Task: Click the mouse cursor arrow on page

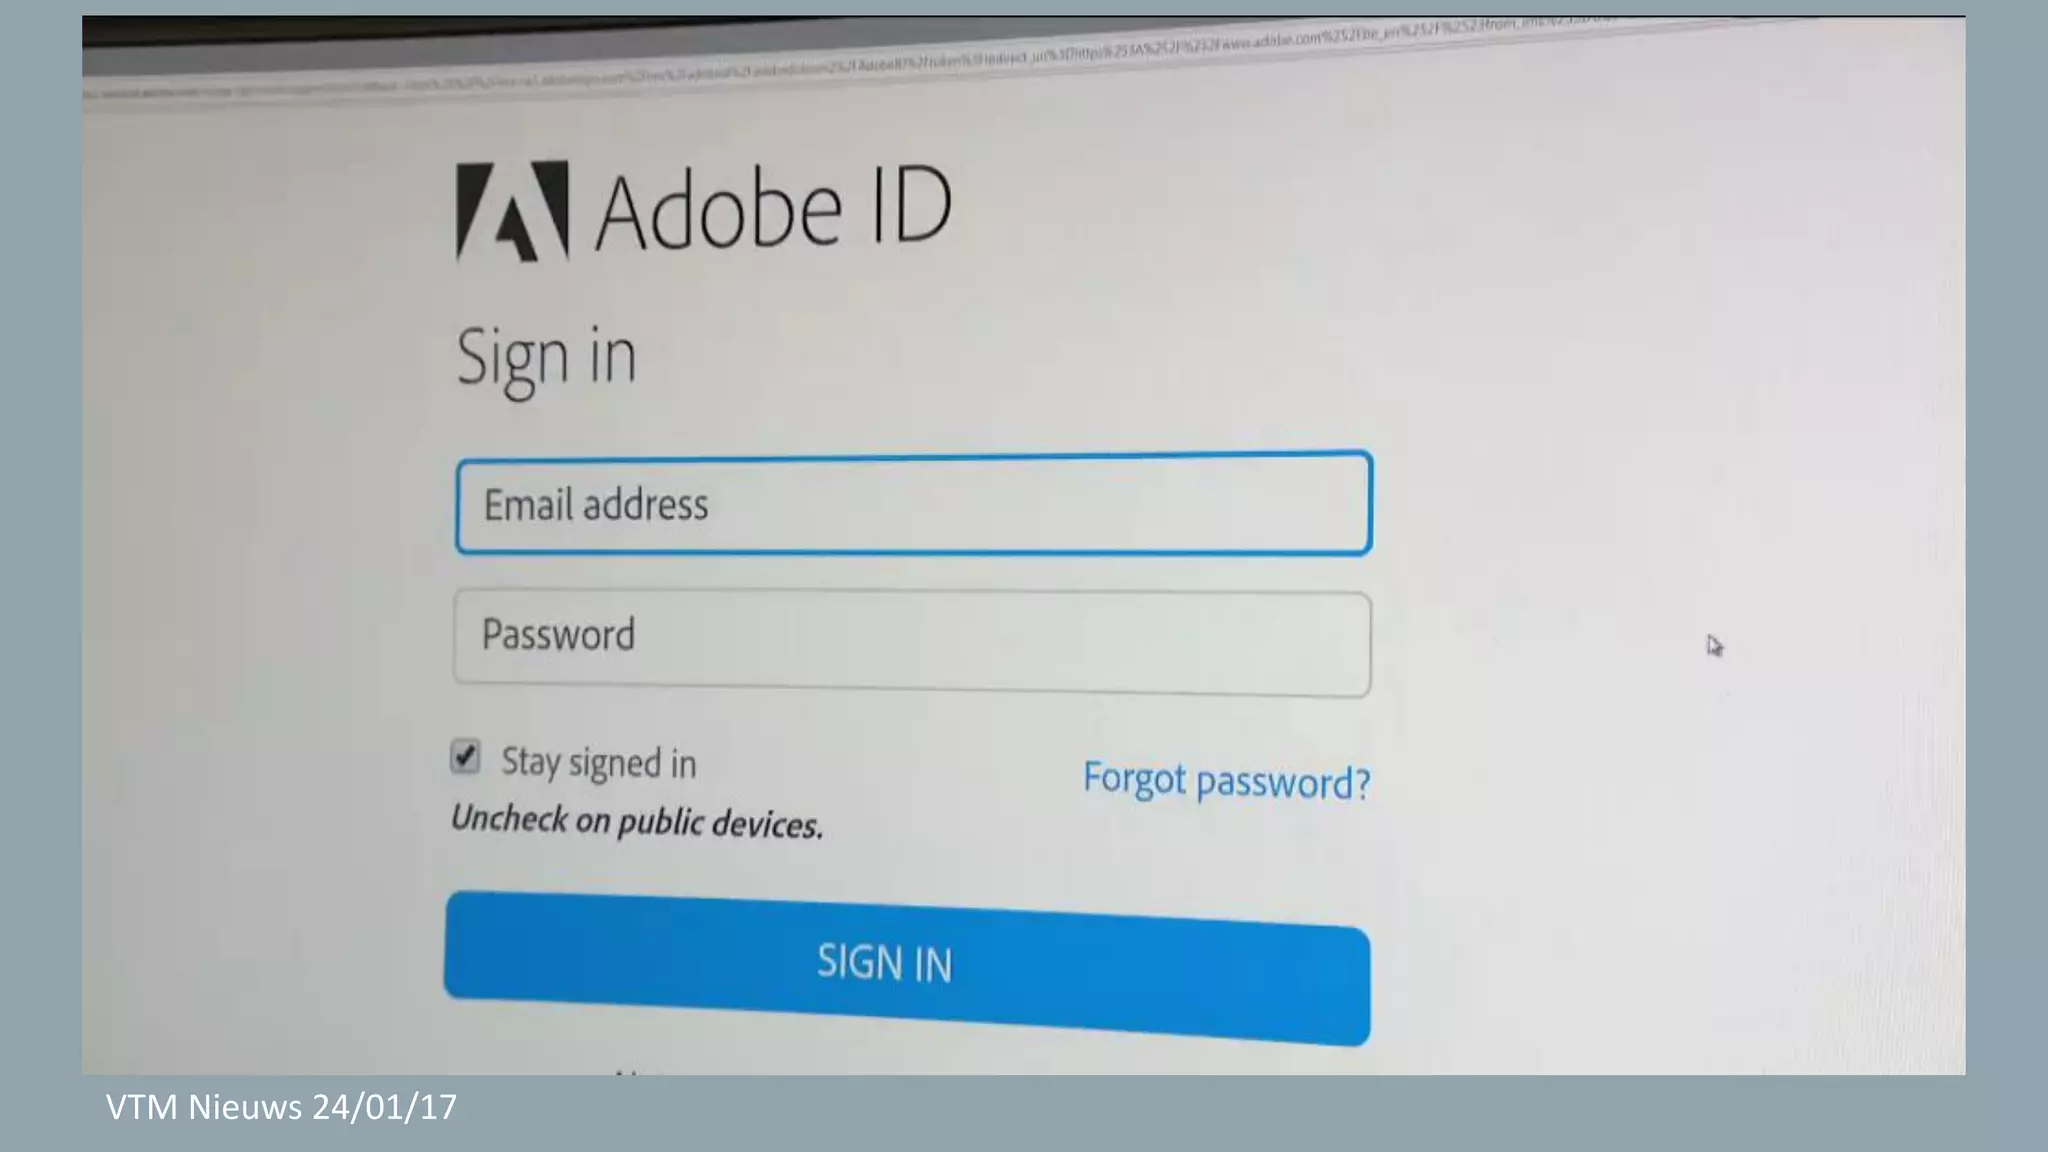Action: pyautogui.click(x=1714, y=646)
